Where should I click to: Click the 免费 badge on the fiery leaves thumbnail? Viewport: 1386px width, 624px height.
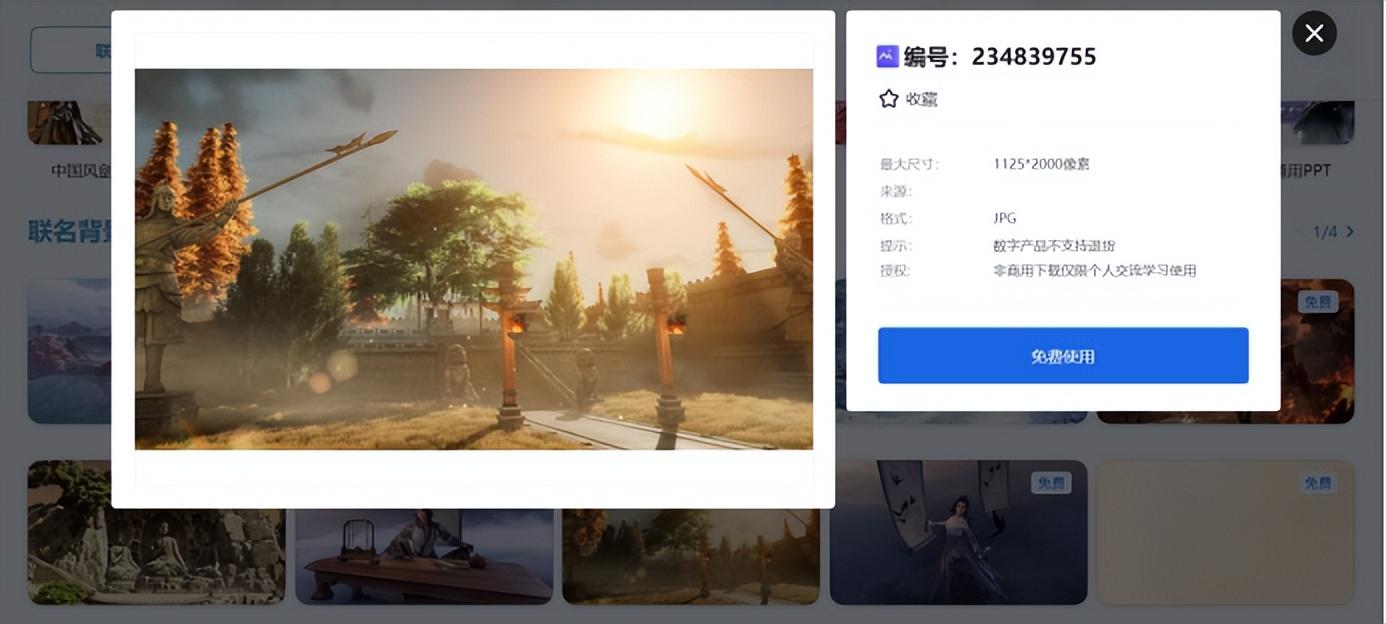coord(1317,301)
